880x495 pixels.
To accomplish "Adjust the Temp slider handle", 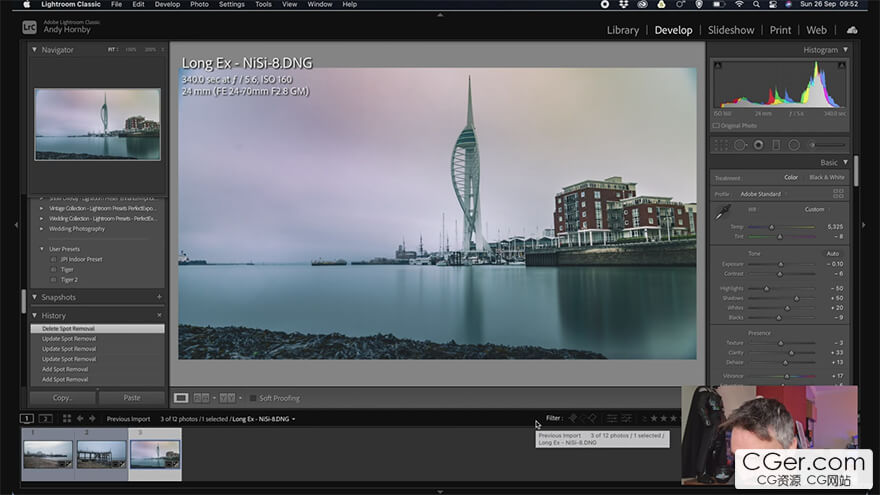I will [x=771, y=227].
